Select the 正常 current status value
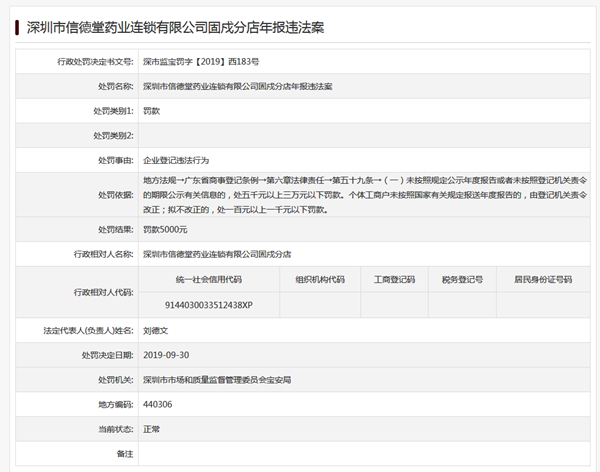Viewport: 600px width, 472px height. pyautogui.click(x=153, y=429)
